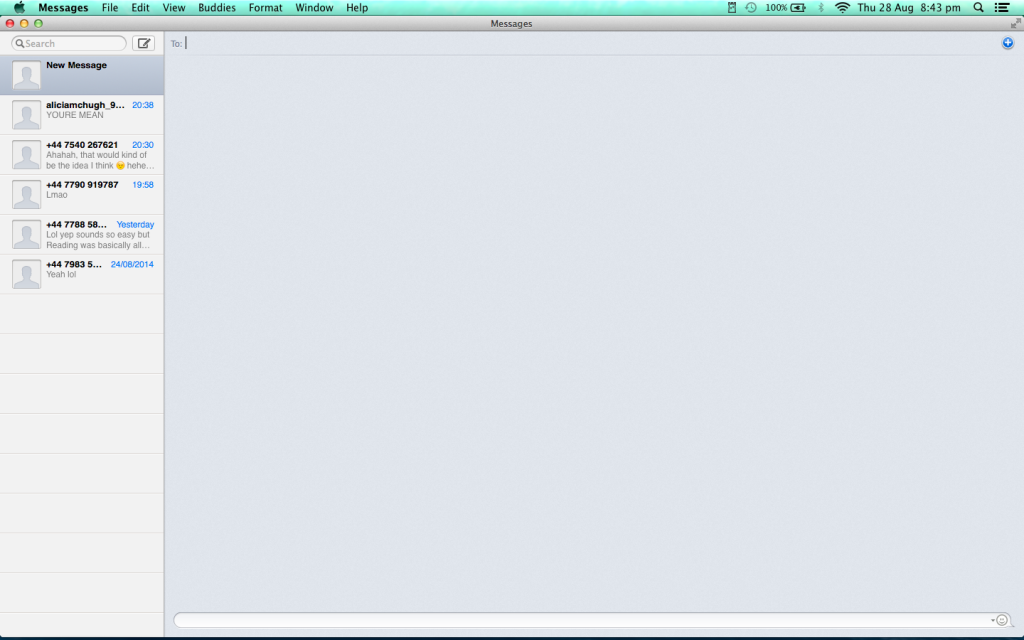Click the avatar beside +44 7790 919787
1024x640 pixels.
(x=27, y=194)
